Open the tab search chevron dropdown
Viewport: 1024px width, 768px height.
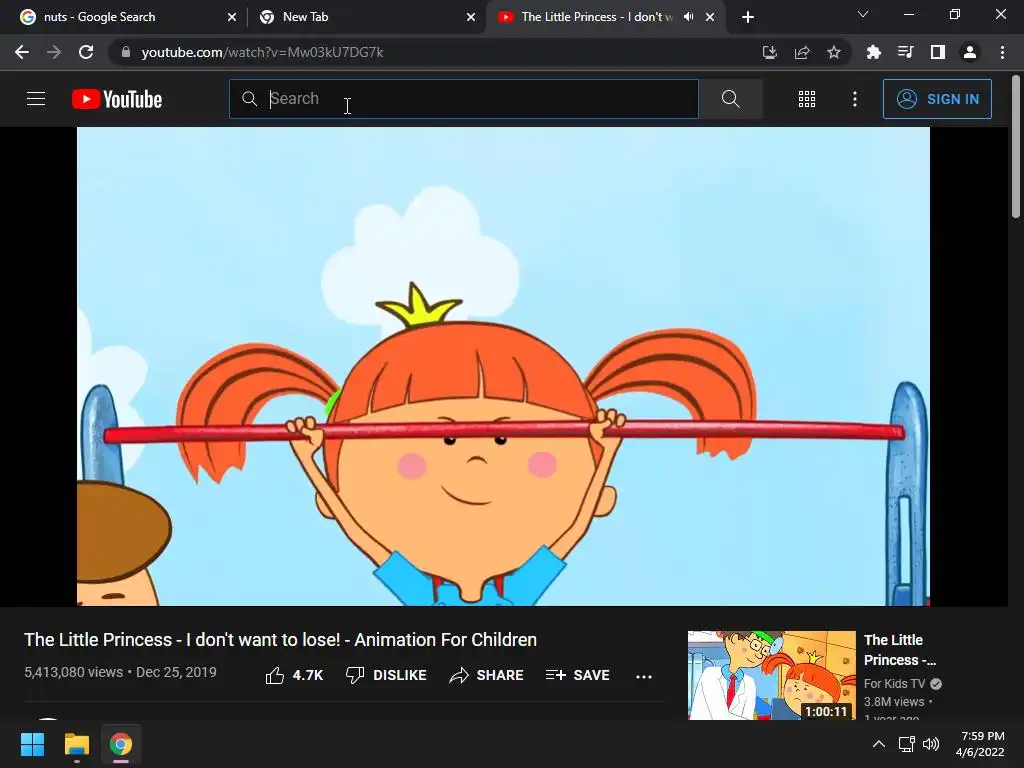(863, 14)
